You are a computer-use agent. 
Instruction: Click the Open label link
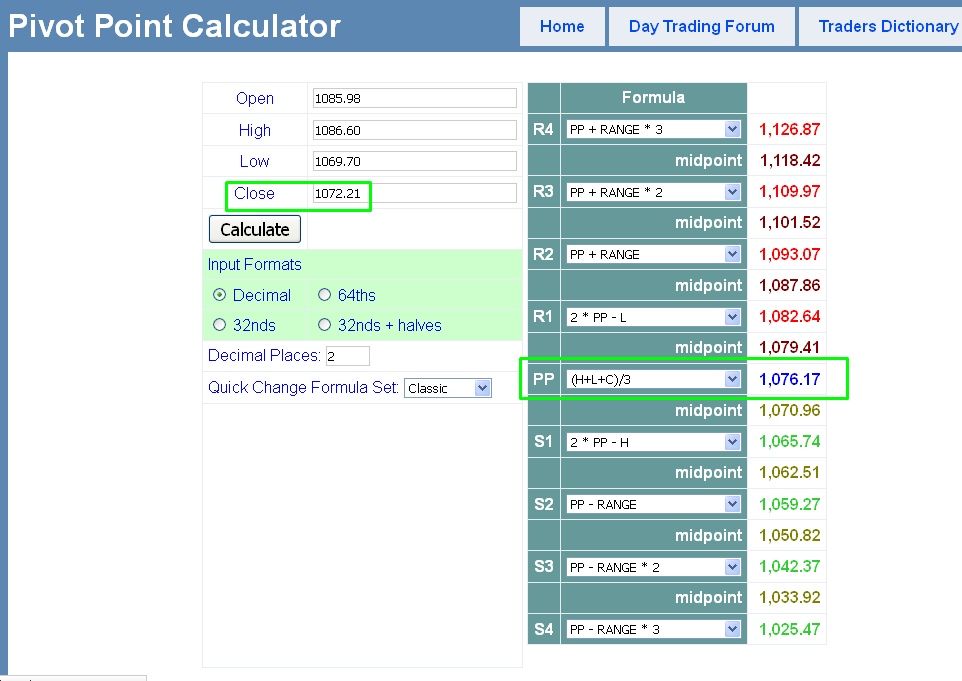[255, 98]
